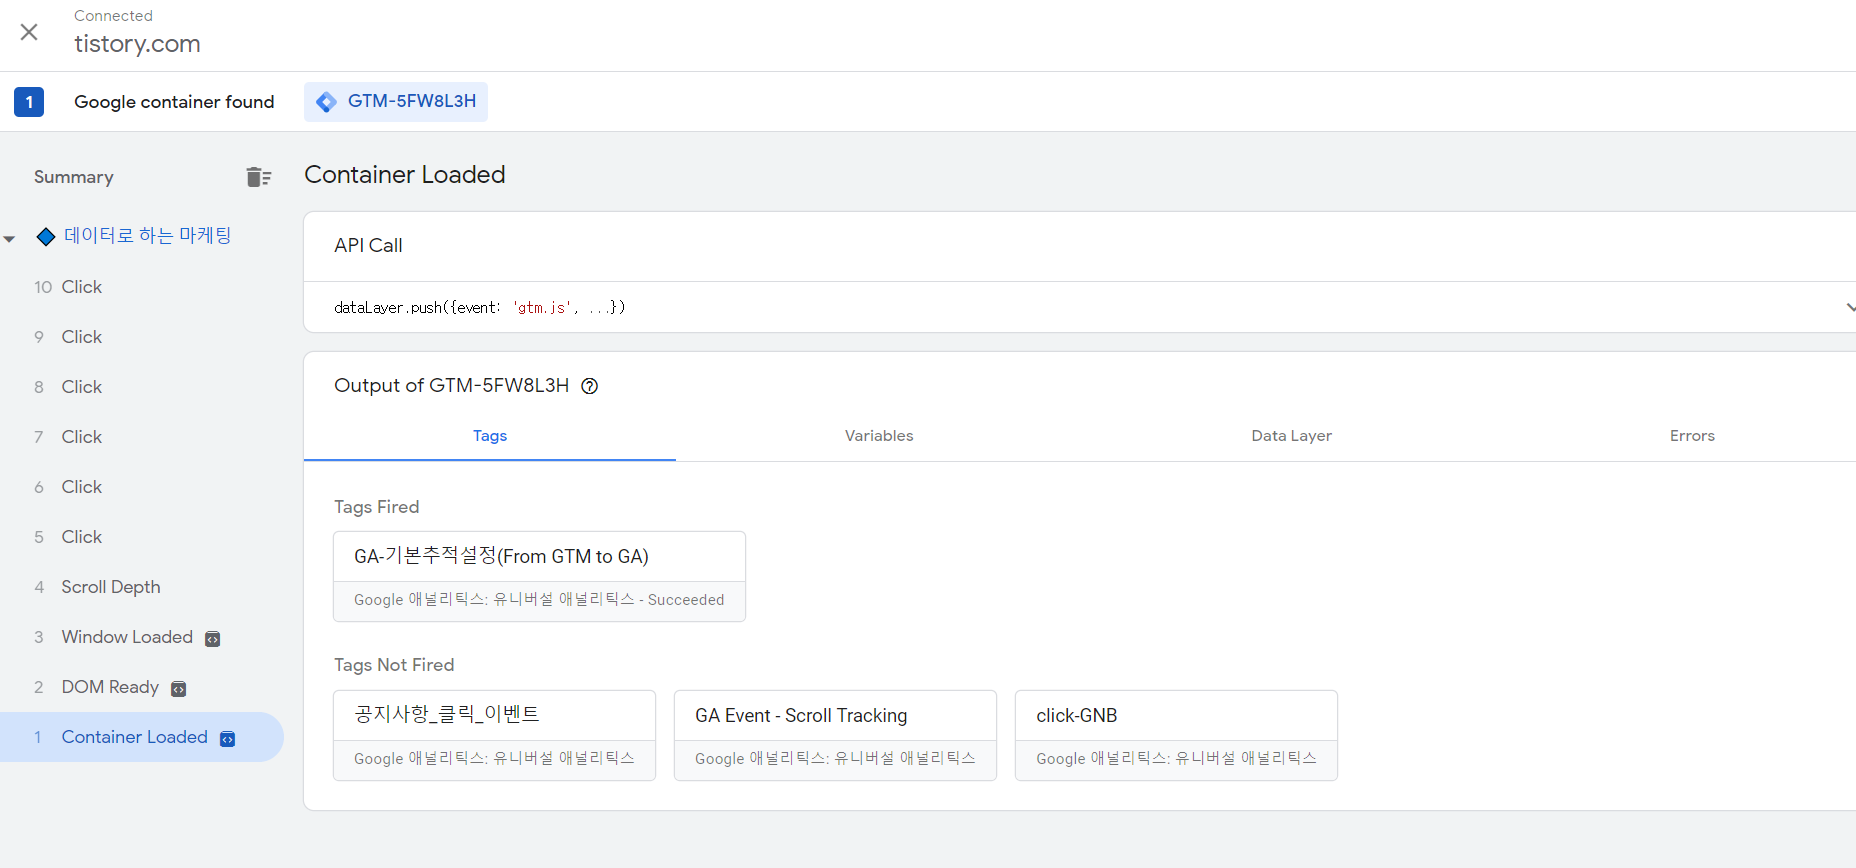Select event 5 Click
Image resolution: width=1856 pixels, height=868 pixels.
coord(142,537)
